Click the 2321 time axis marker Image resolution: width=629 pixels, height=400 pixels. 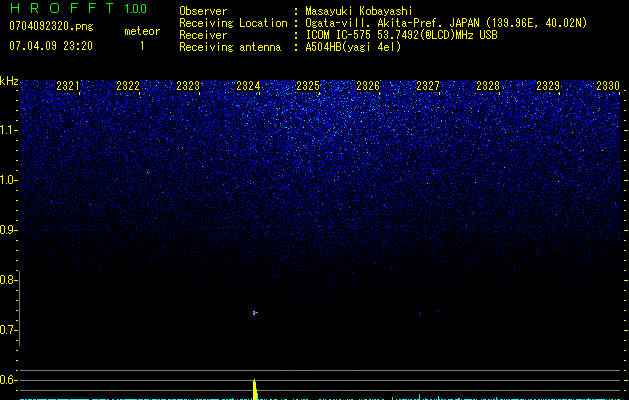tap(68, 86)
